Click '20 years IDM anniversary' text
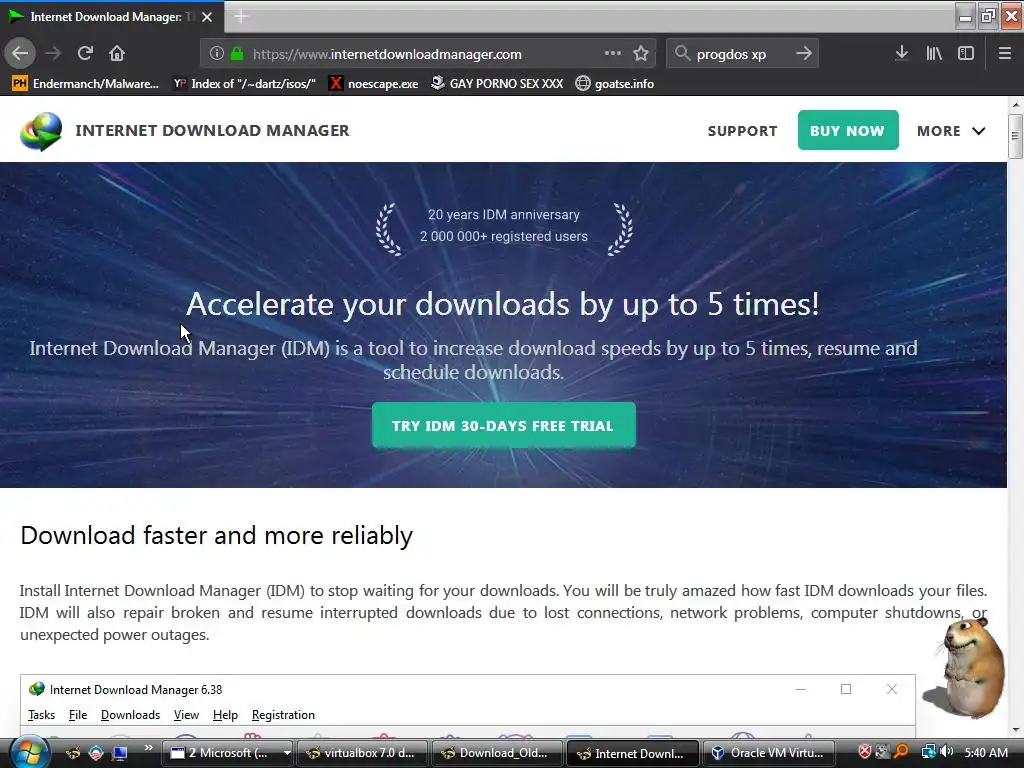1024x768 pixels. pos(504,215)
